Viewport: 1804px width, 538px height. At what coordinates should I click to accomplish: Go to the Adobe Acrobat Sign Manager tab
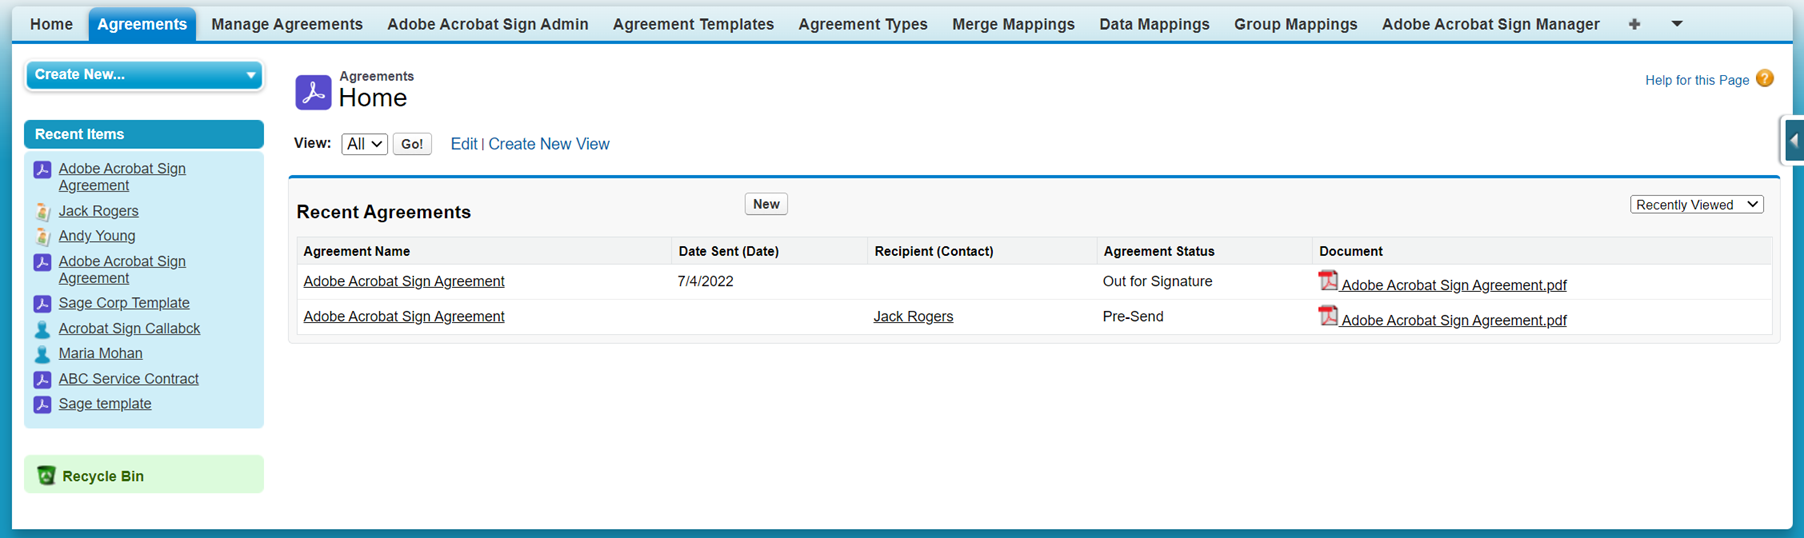1490,24
